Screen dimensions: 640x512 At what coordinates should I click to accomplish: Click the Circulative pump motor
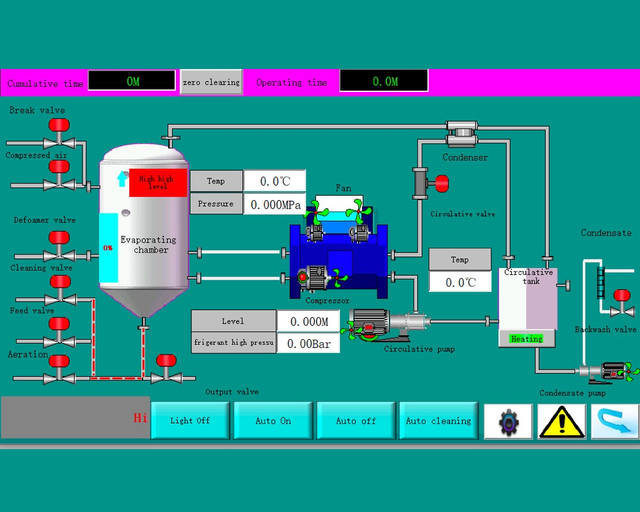pos(369,325)
